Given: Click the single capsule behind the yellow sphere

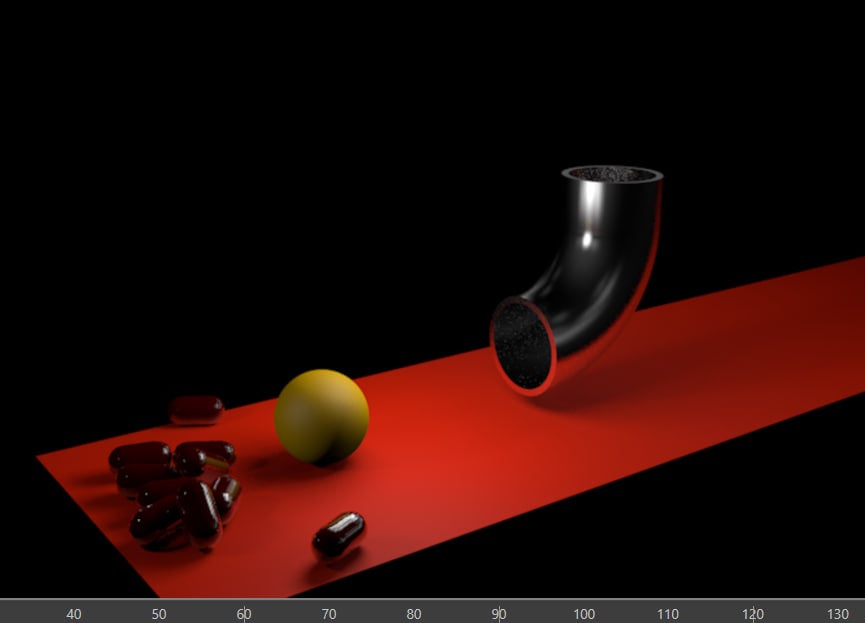Looking at the screenshot, I should click(196, 410).
